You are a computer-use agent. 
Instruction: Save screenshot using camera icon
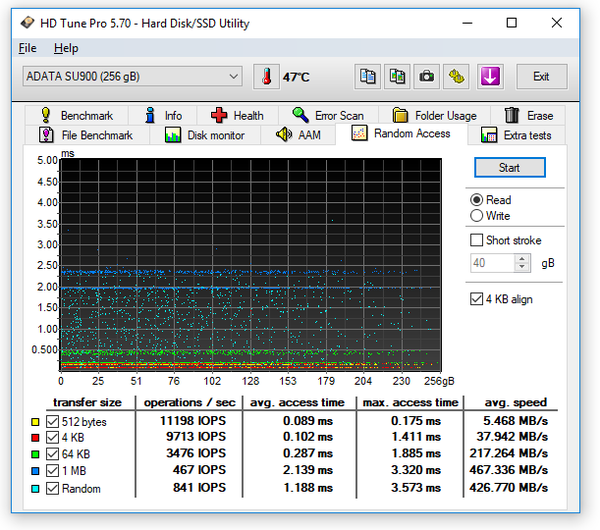(x=427, y=77)
